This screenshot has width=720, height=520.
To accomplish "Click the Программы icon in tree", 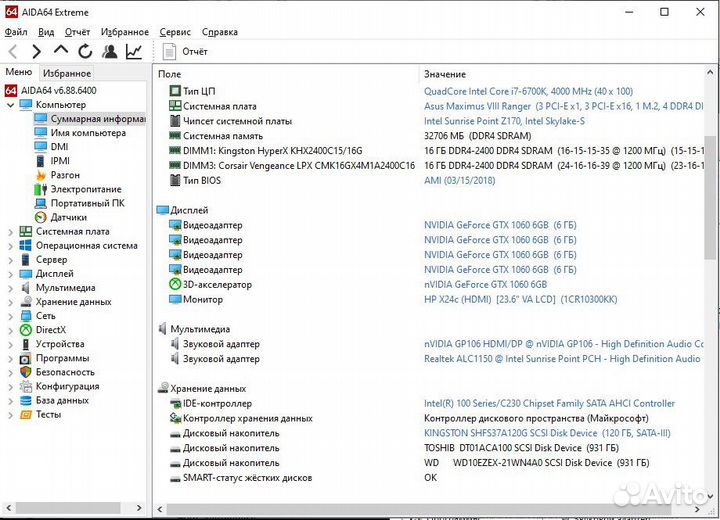I will coord(26,358).
